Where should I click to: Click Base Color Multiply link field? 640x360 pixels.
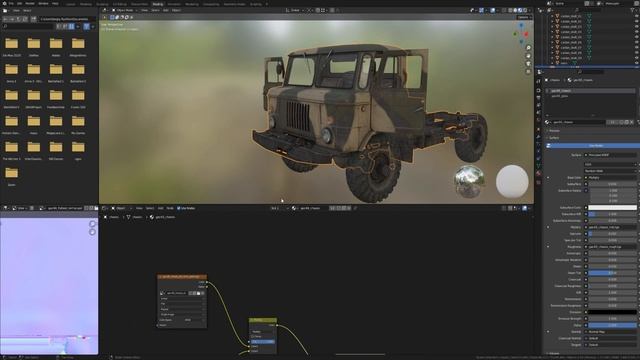pos(611,178)
